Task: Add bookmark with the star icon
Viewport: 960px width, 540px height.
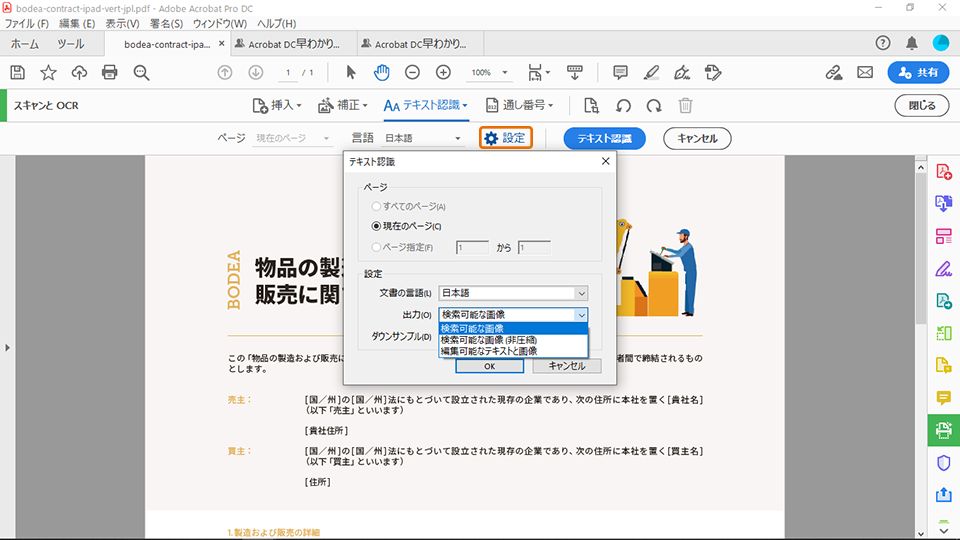Action: [48, 72]
